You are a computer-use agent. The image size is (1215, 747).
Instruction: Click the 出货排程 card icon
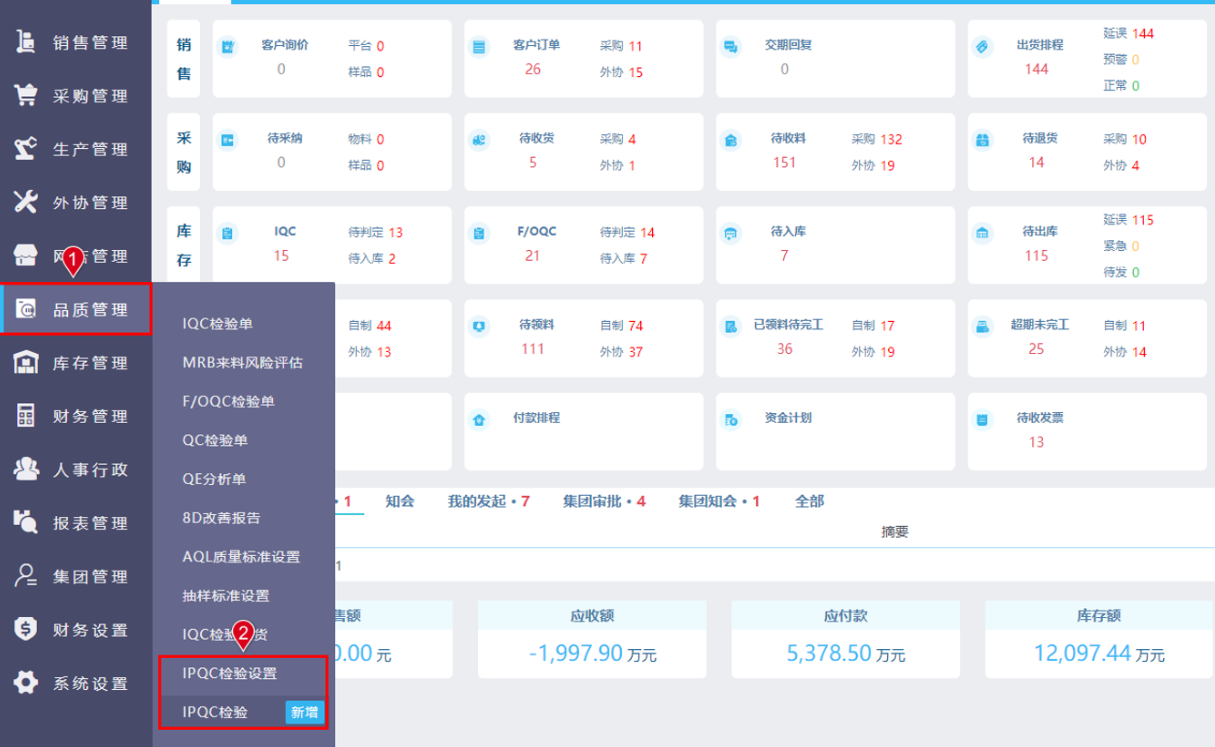(x=982, y=46)
